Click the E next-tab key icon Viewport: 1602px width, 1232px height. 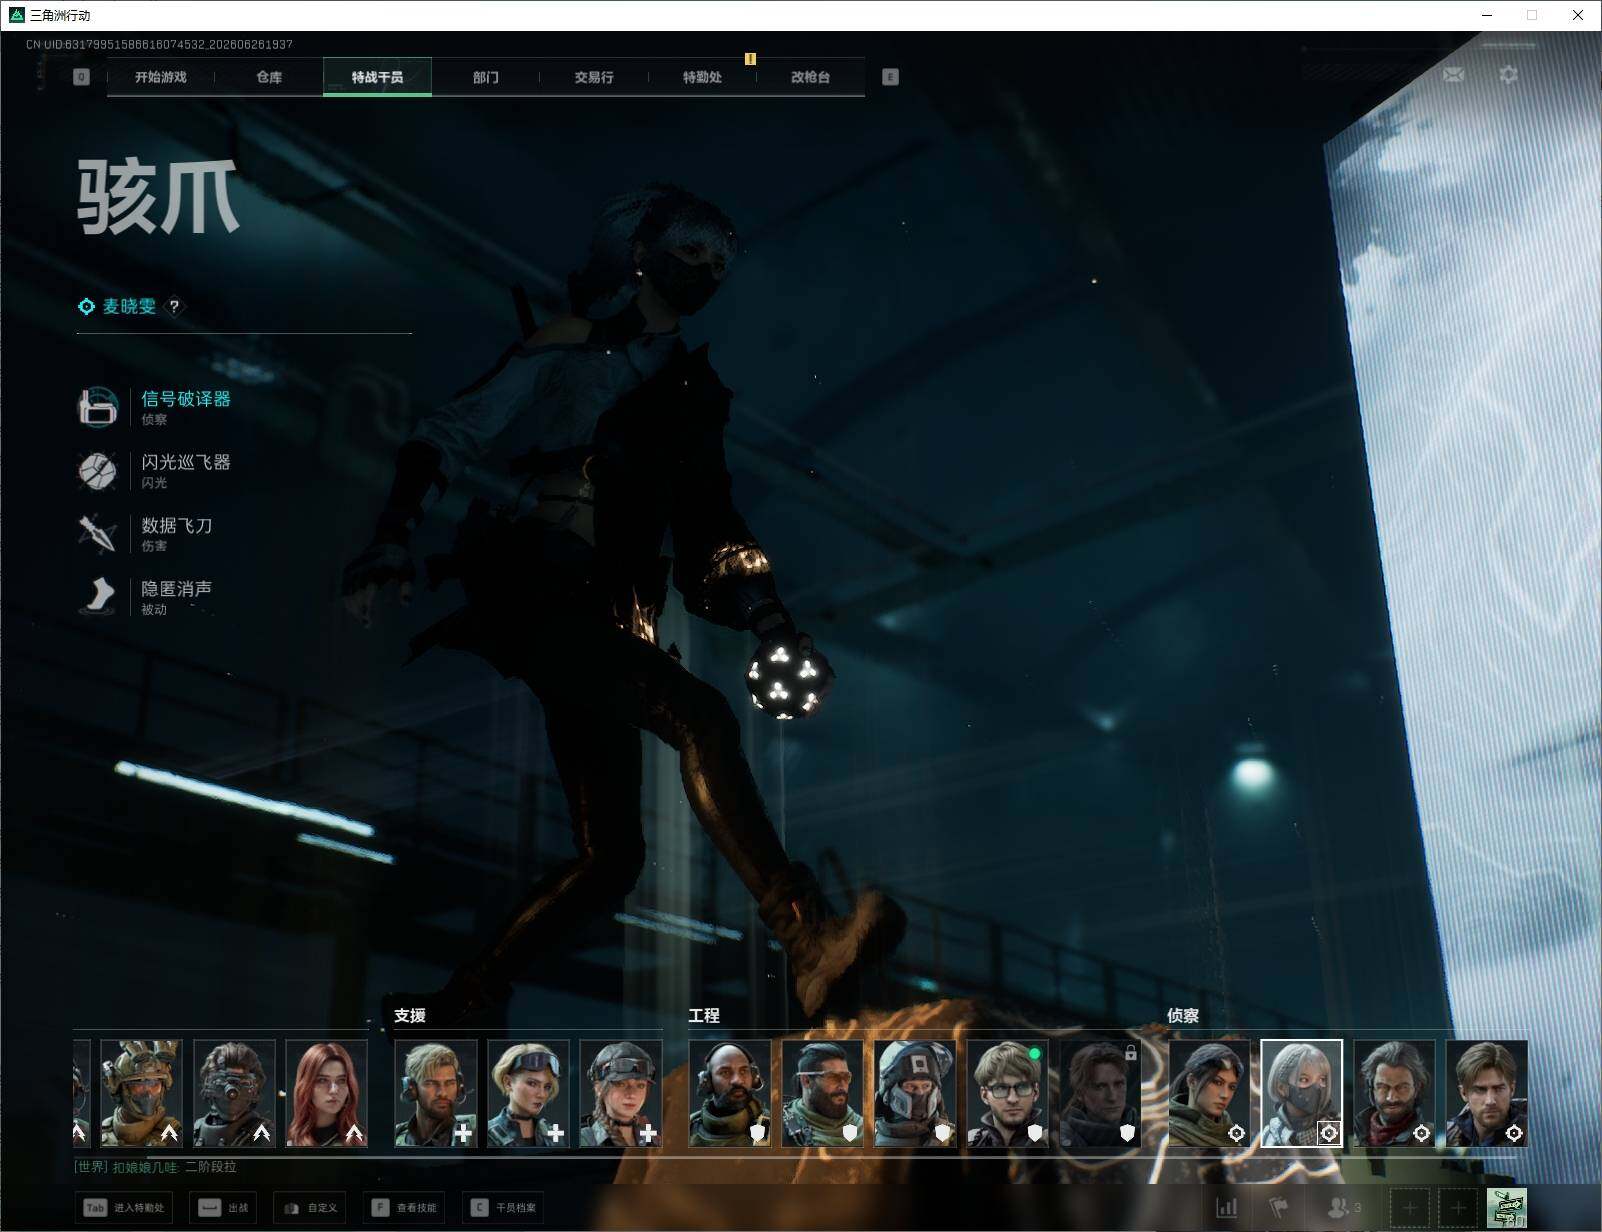tap(890, 77)
